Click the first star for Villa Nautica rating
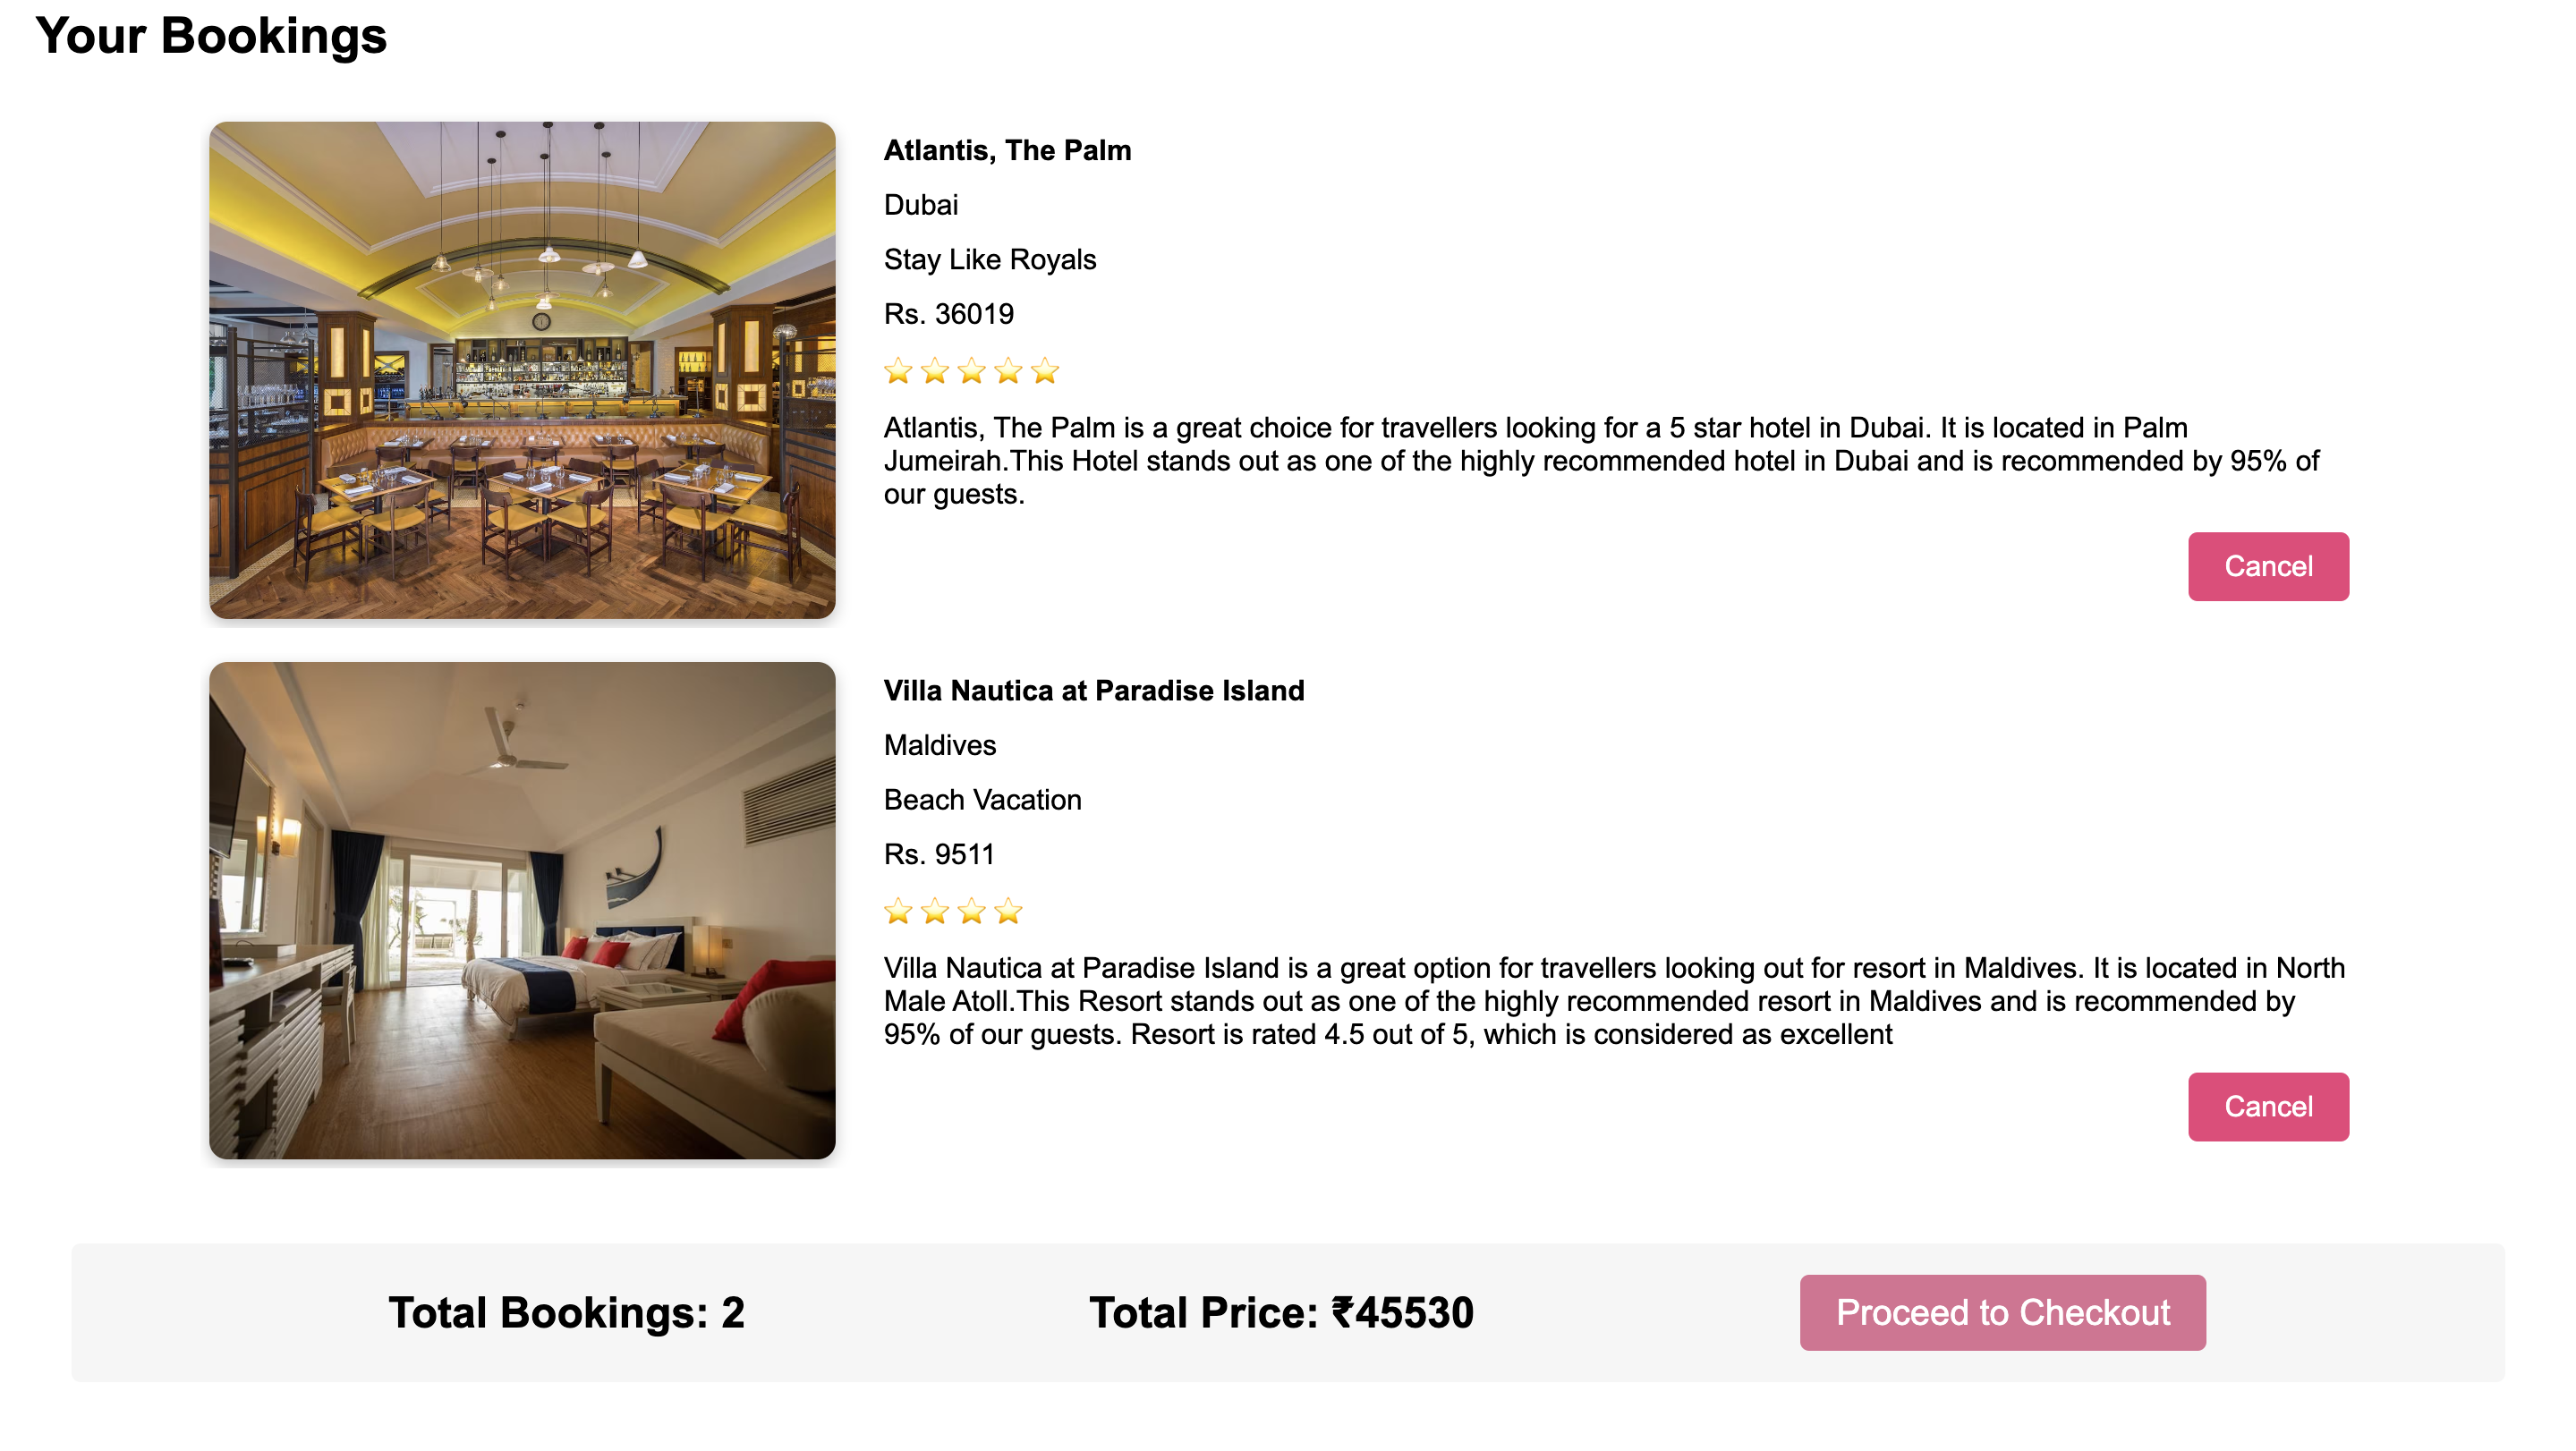 (x=897, y=911)
